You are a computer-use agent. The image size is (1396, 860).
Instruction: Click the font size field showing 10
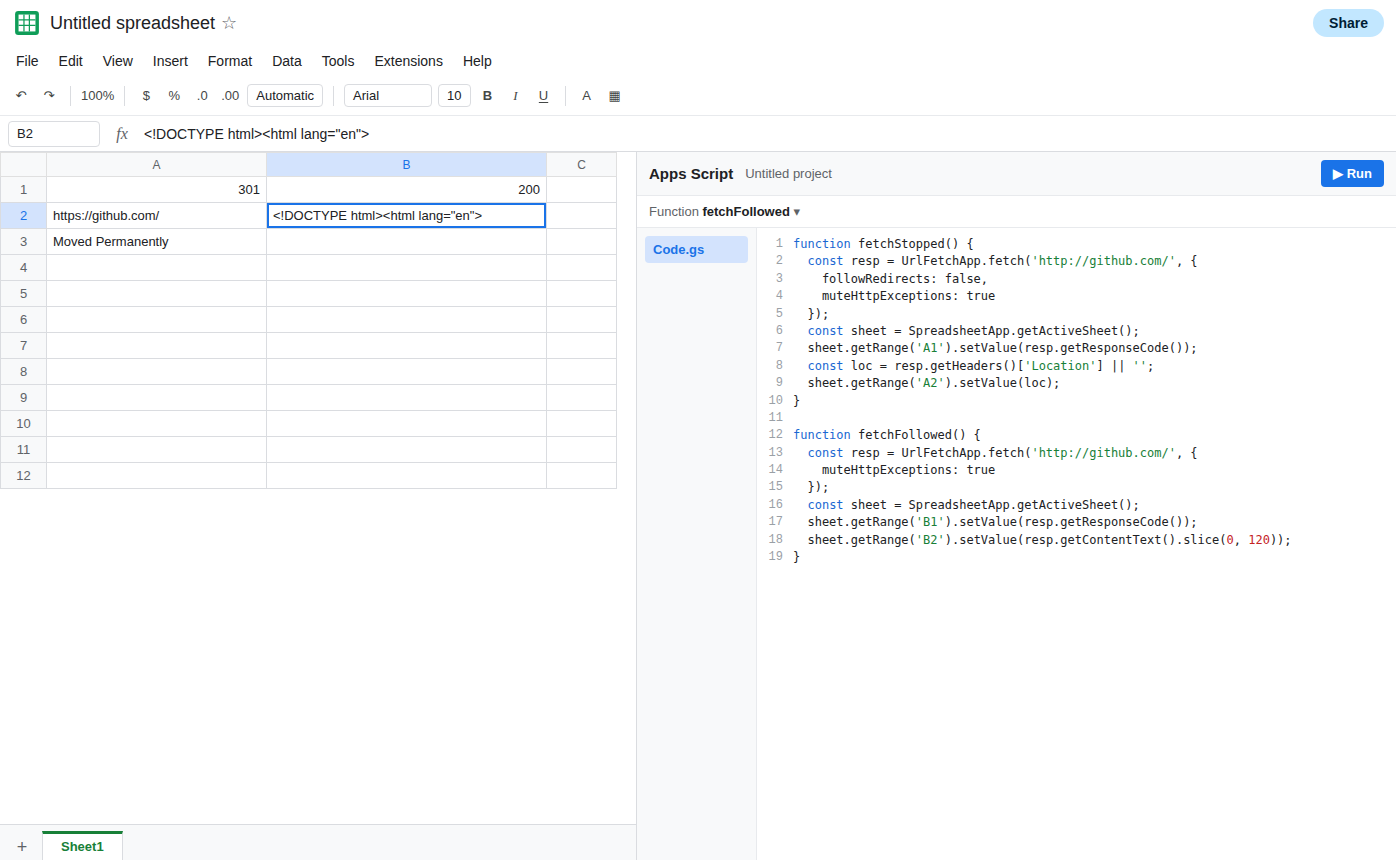[x=454, y=96]
